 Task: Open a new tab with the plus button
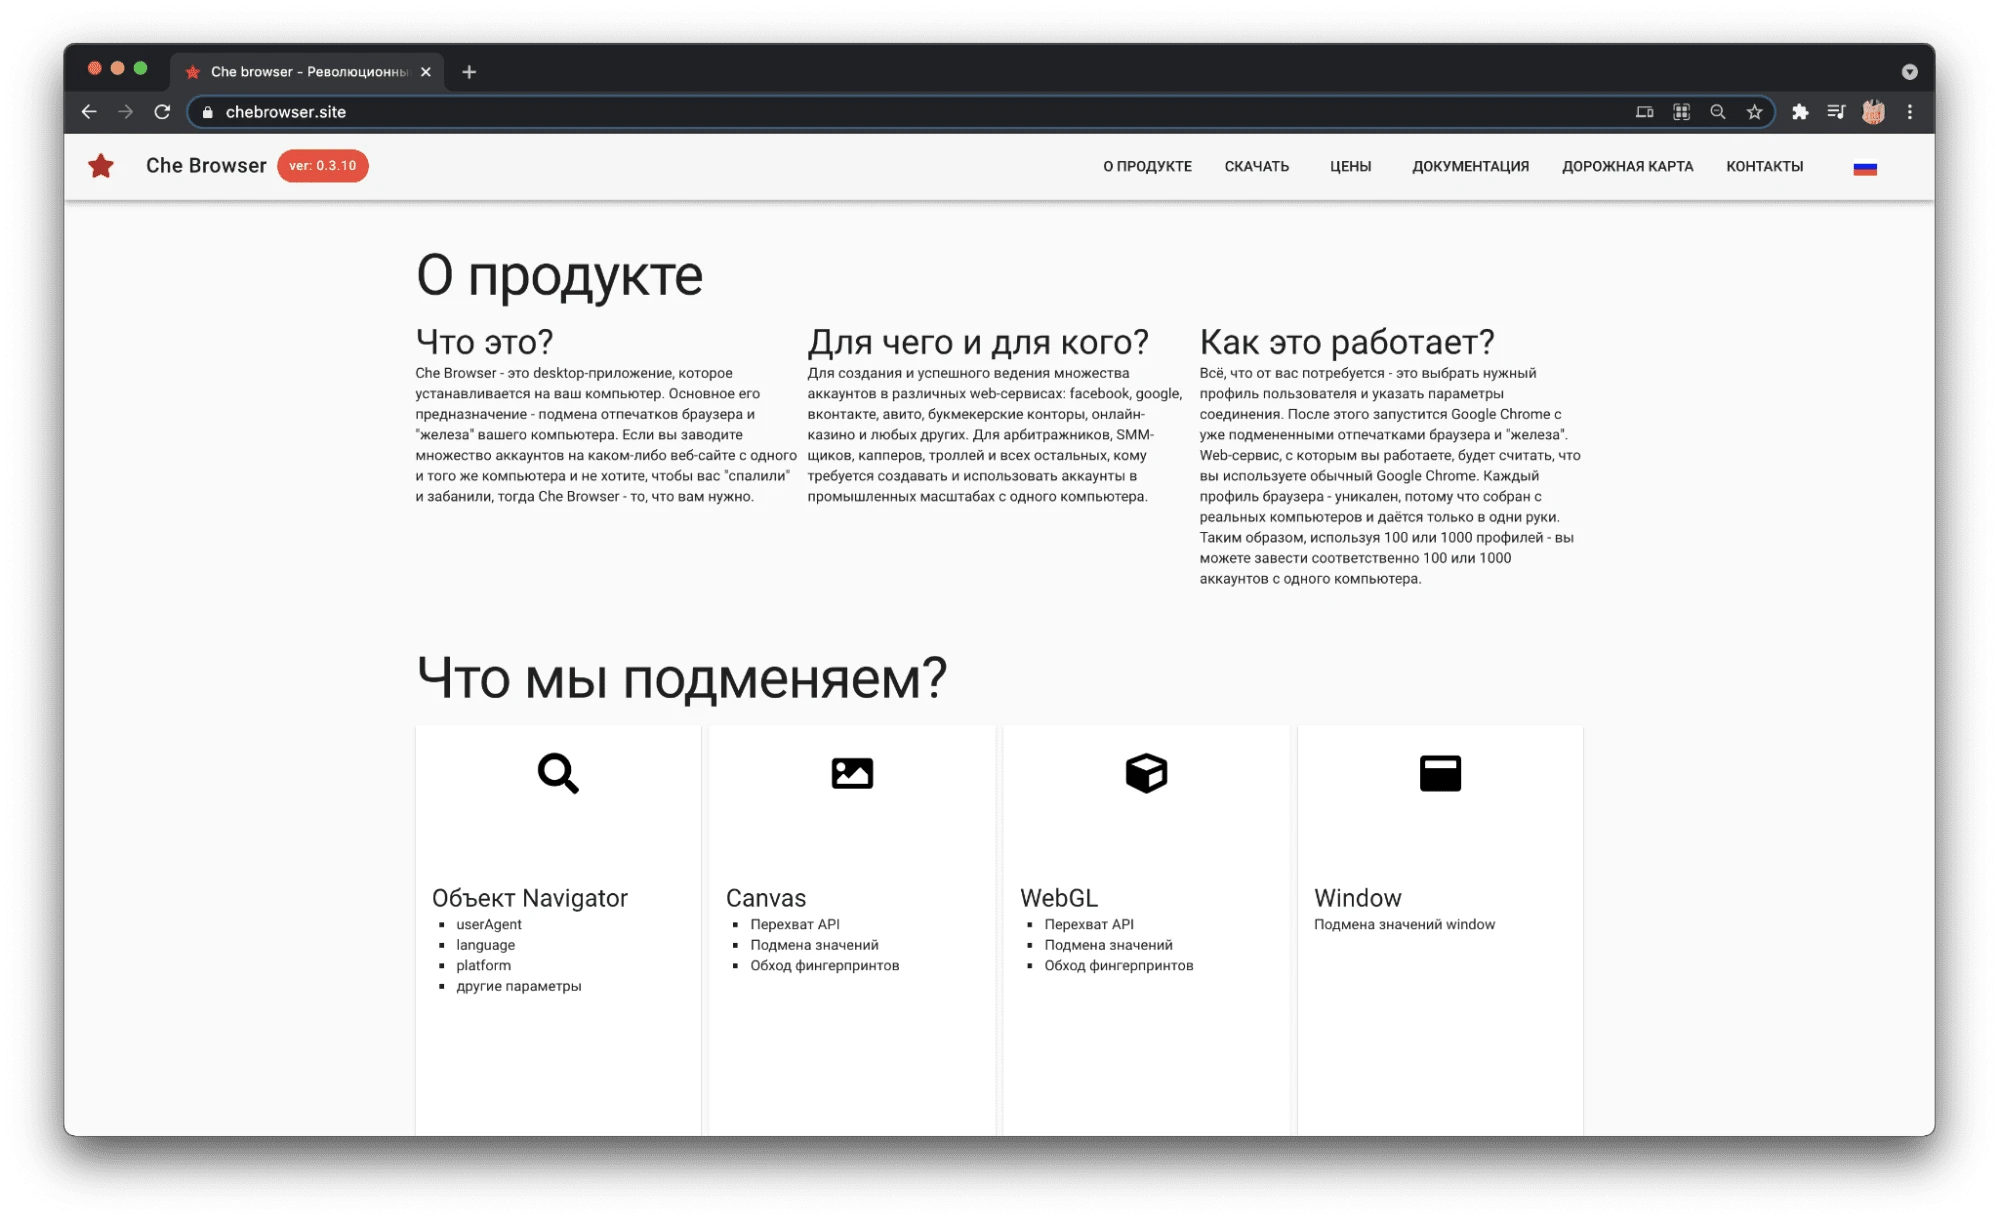pyautogui.click(x=469, y=72)
